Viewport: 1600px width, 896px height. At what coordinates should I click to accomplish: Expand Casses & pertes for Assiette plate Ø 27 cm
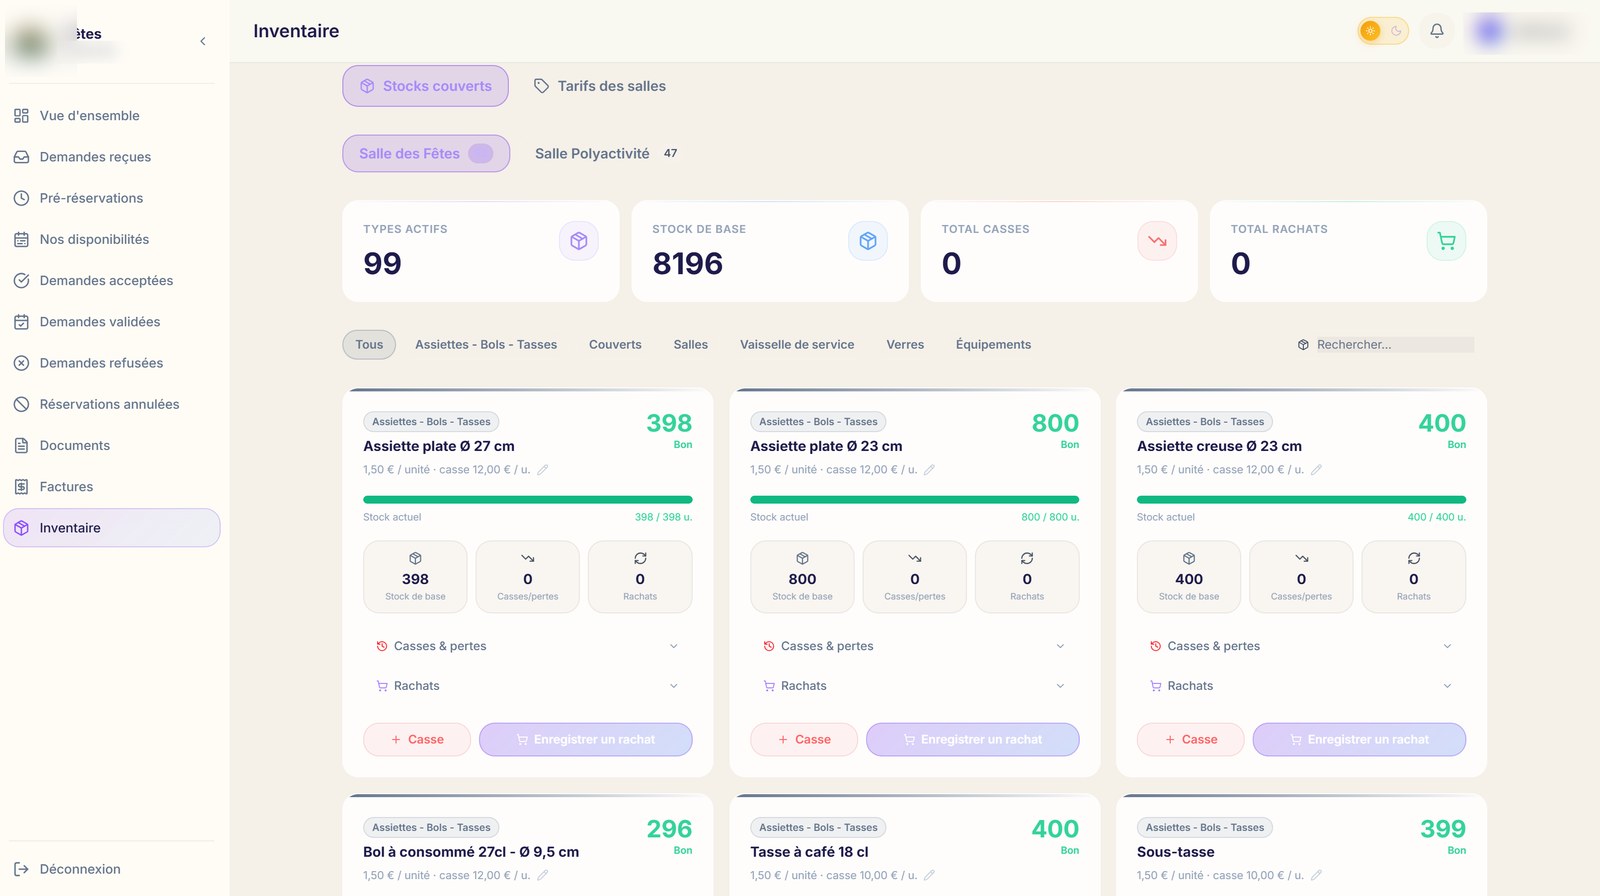click(x=528, y=646)
